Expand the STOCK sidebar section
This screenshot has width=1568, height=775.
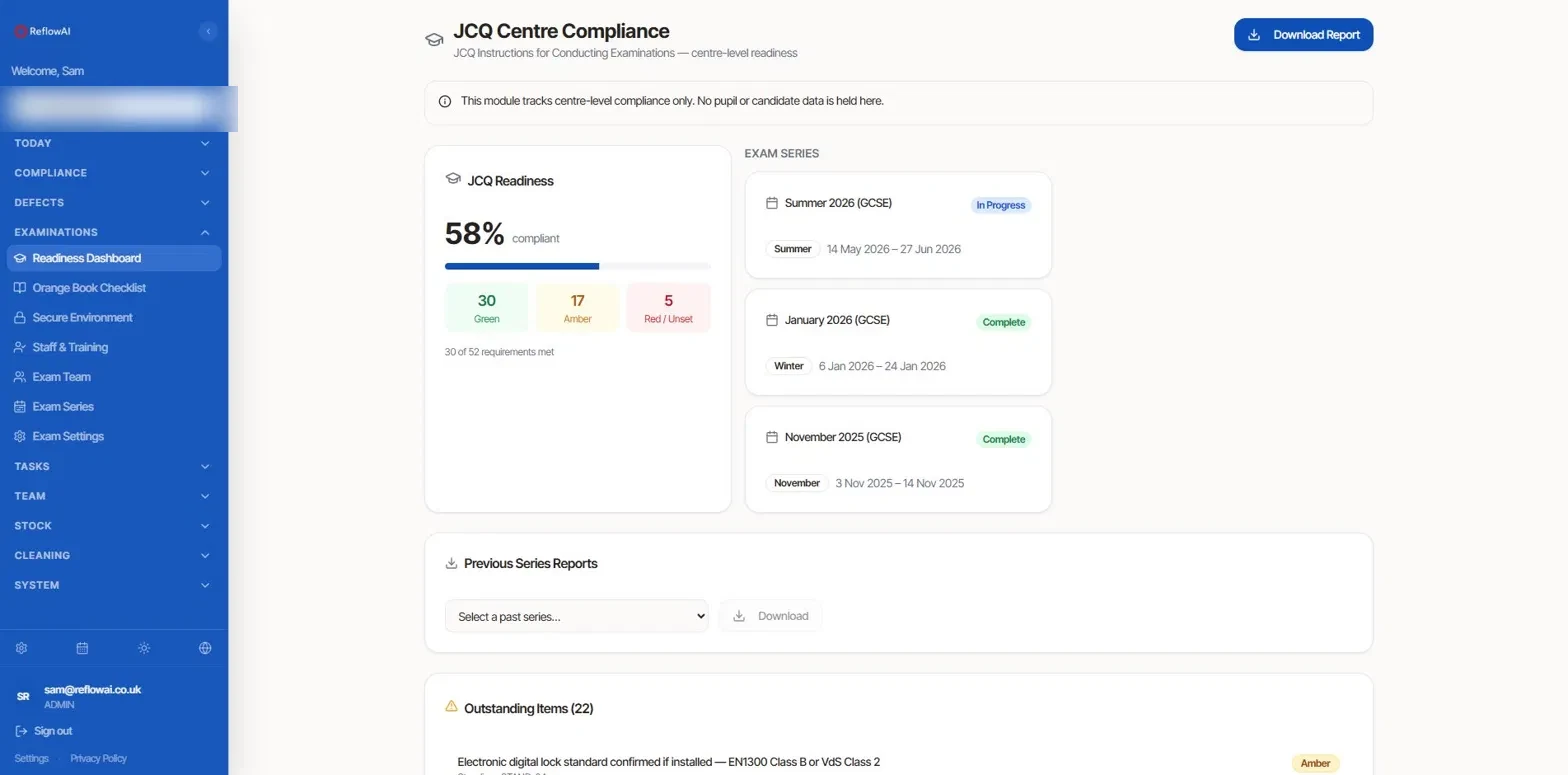pyautogui.click(x=114, y=526)
